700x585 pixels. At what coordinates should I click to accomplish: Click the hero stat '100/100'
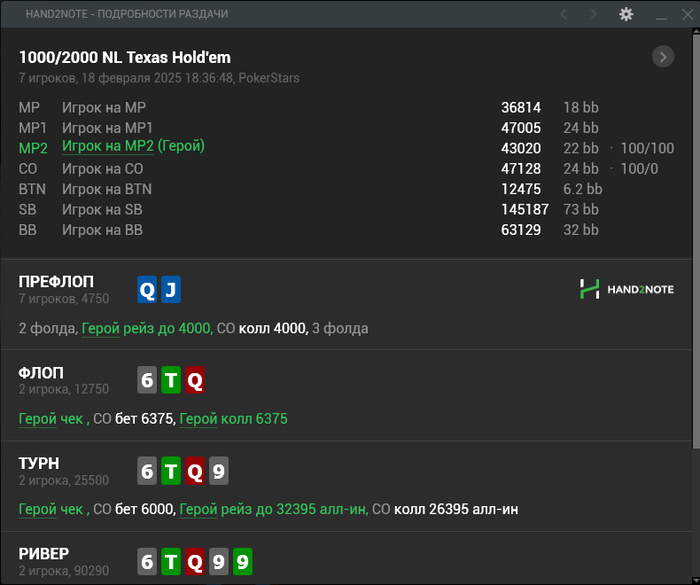coord(647,148)
